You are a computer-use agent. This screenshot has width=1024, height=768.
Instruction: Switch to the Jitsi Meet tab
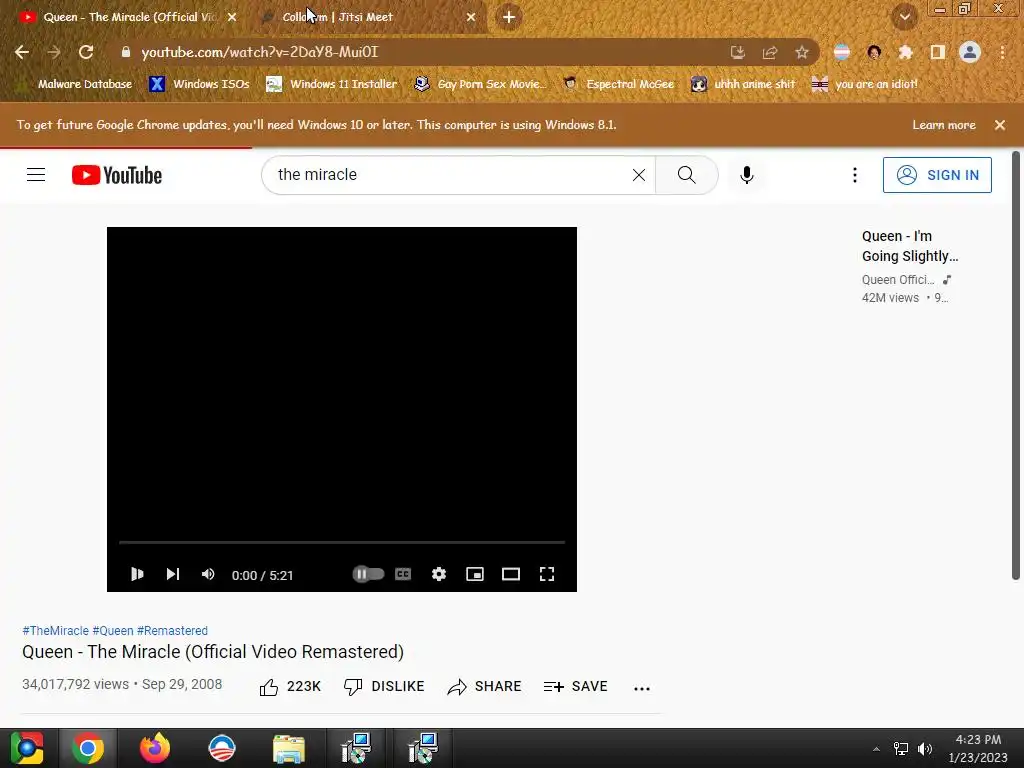[x=366, y=17]
